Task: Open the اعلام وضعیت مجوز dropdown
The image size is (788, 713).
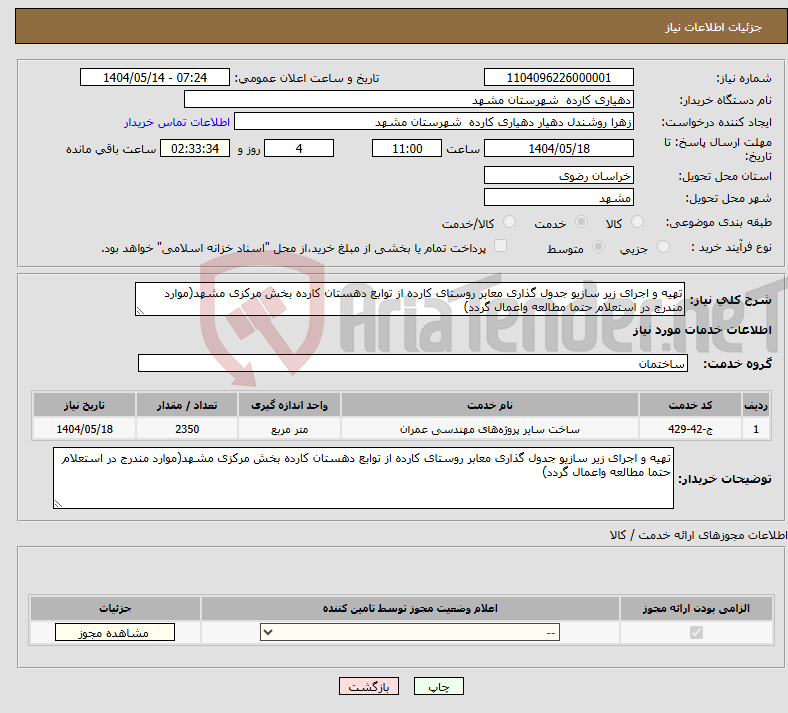Action: click(410, 632)
